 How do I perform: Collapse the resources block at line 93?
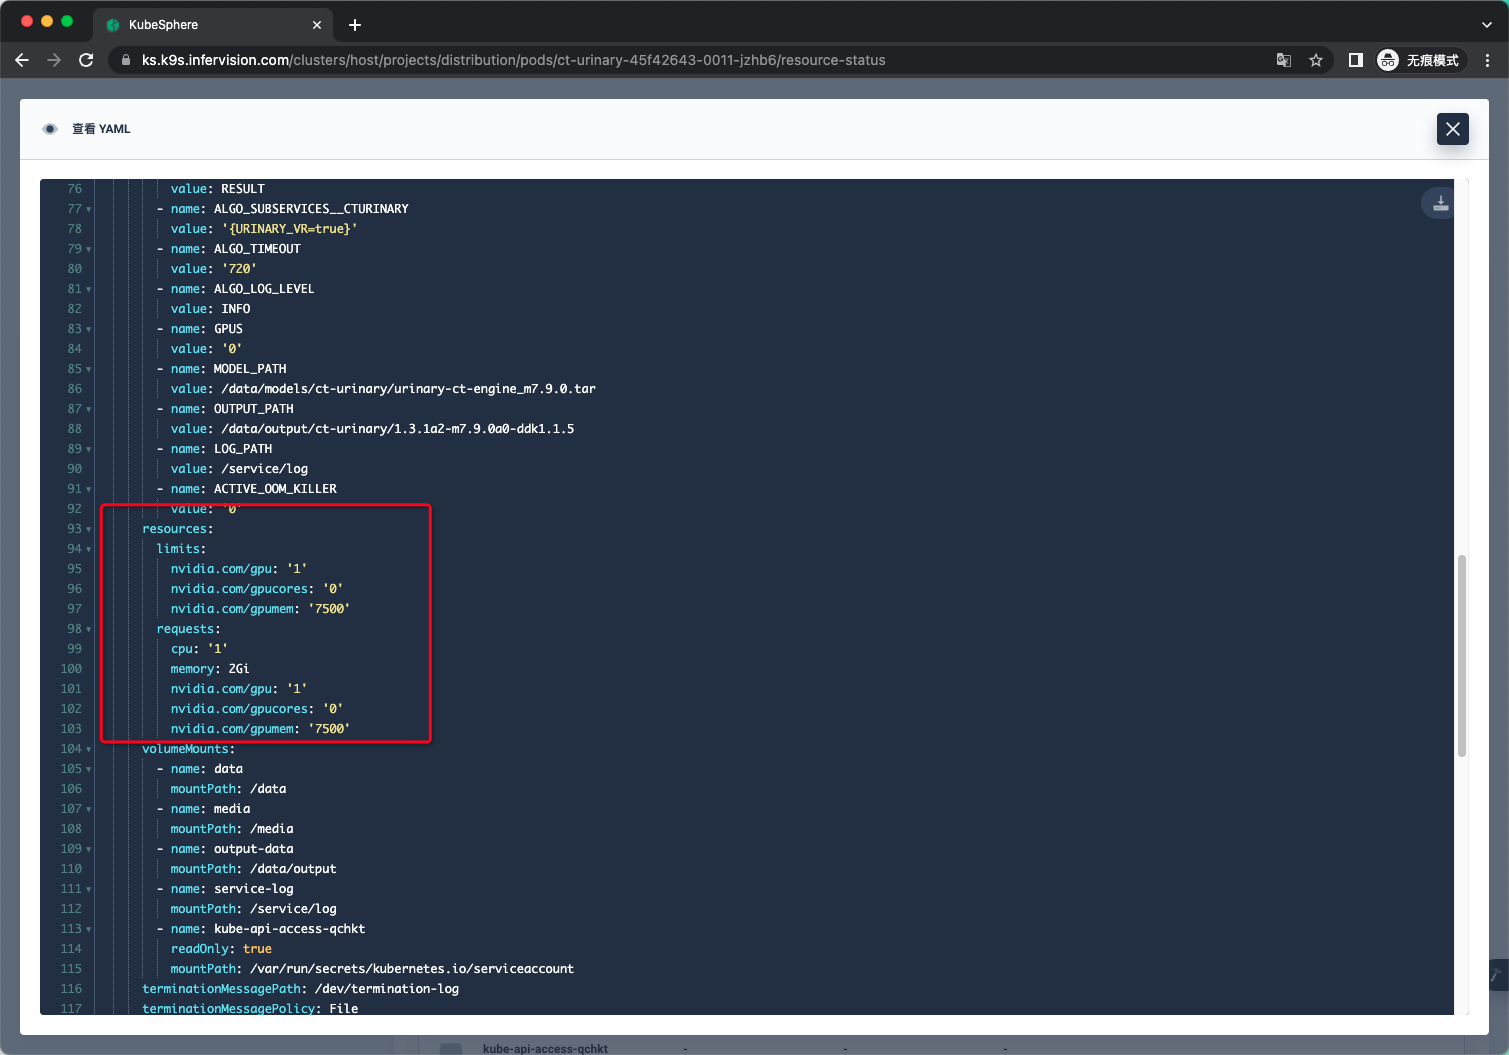[87, 529]
